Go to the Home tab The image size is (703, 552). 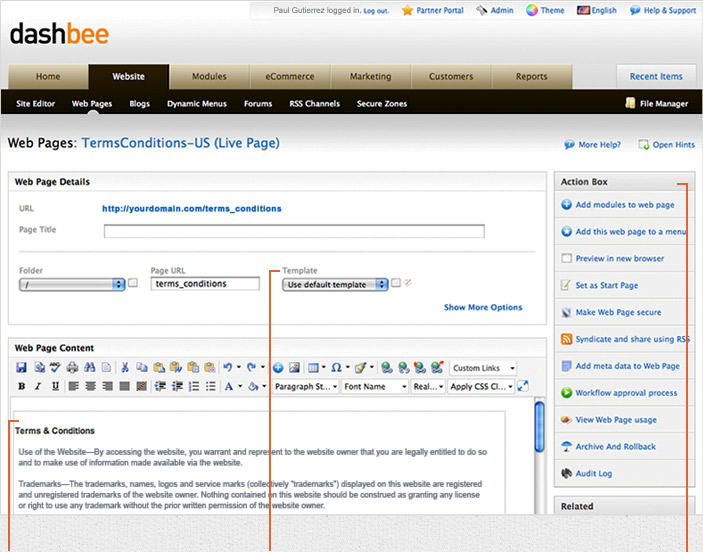[x=48, y=76]
